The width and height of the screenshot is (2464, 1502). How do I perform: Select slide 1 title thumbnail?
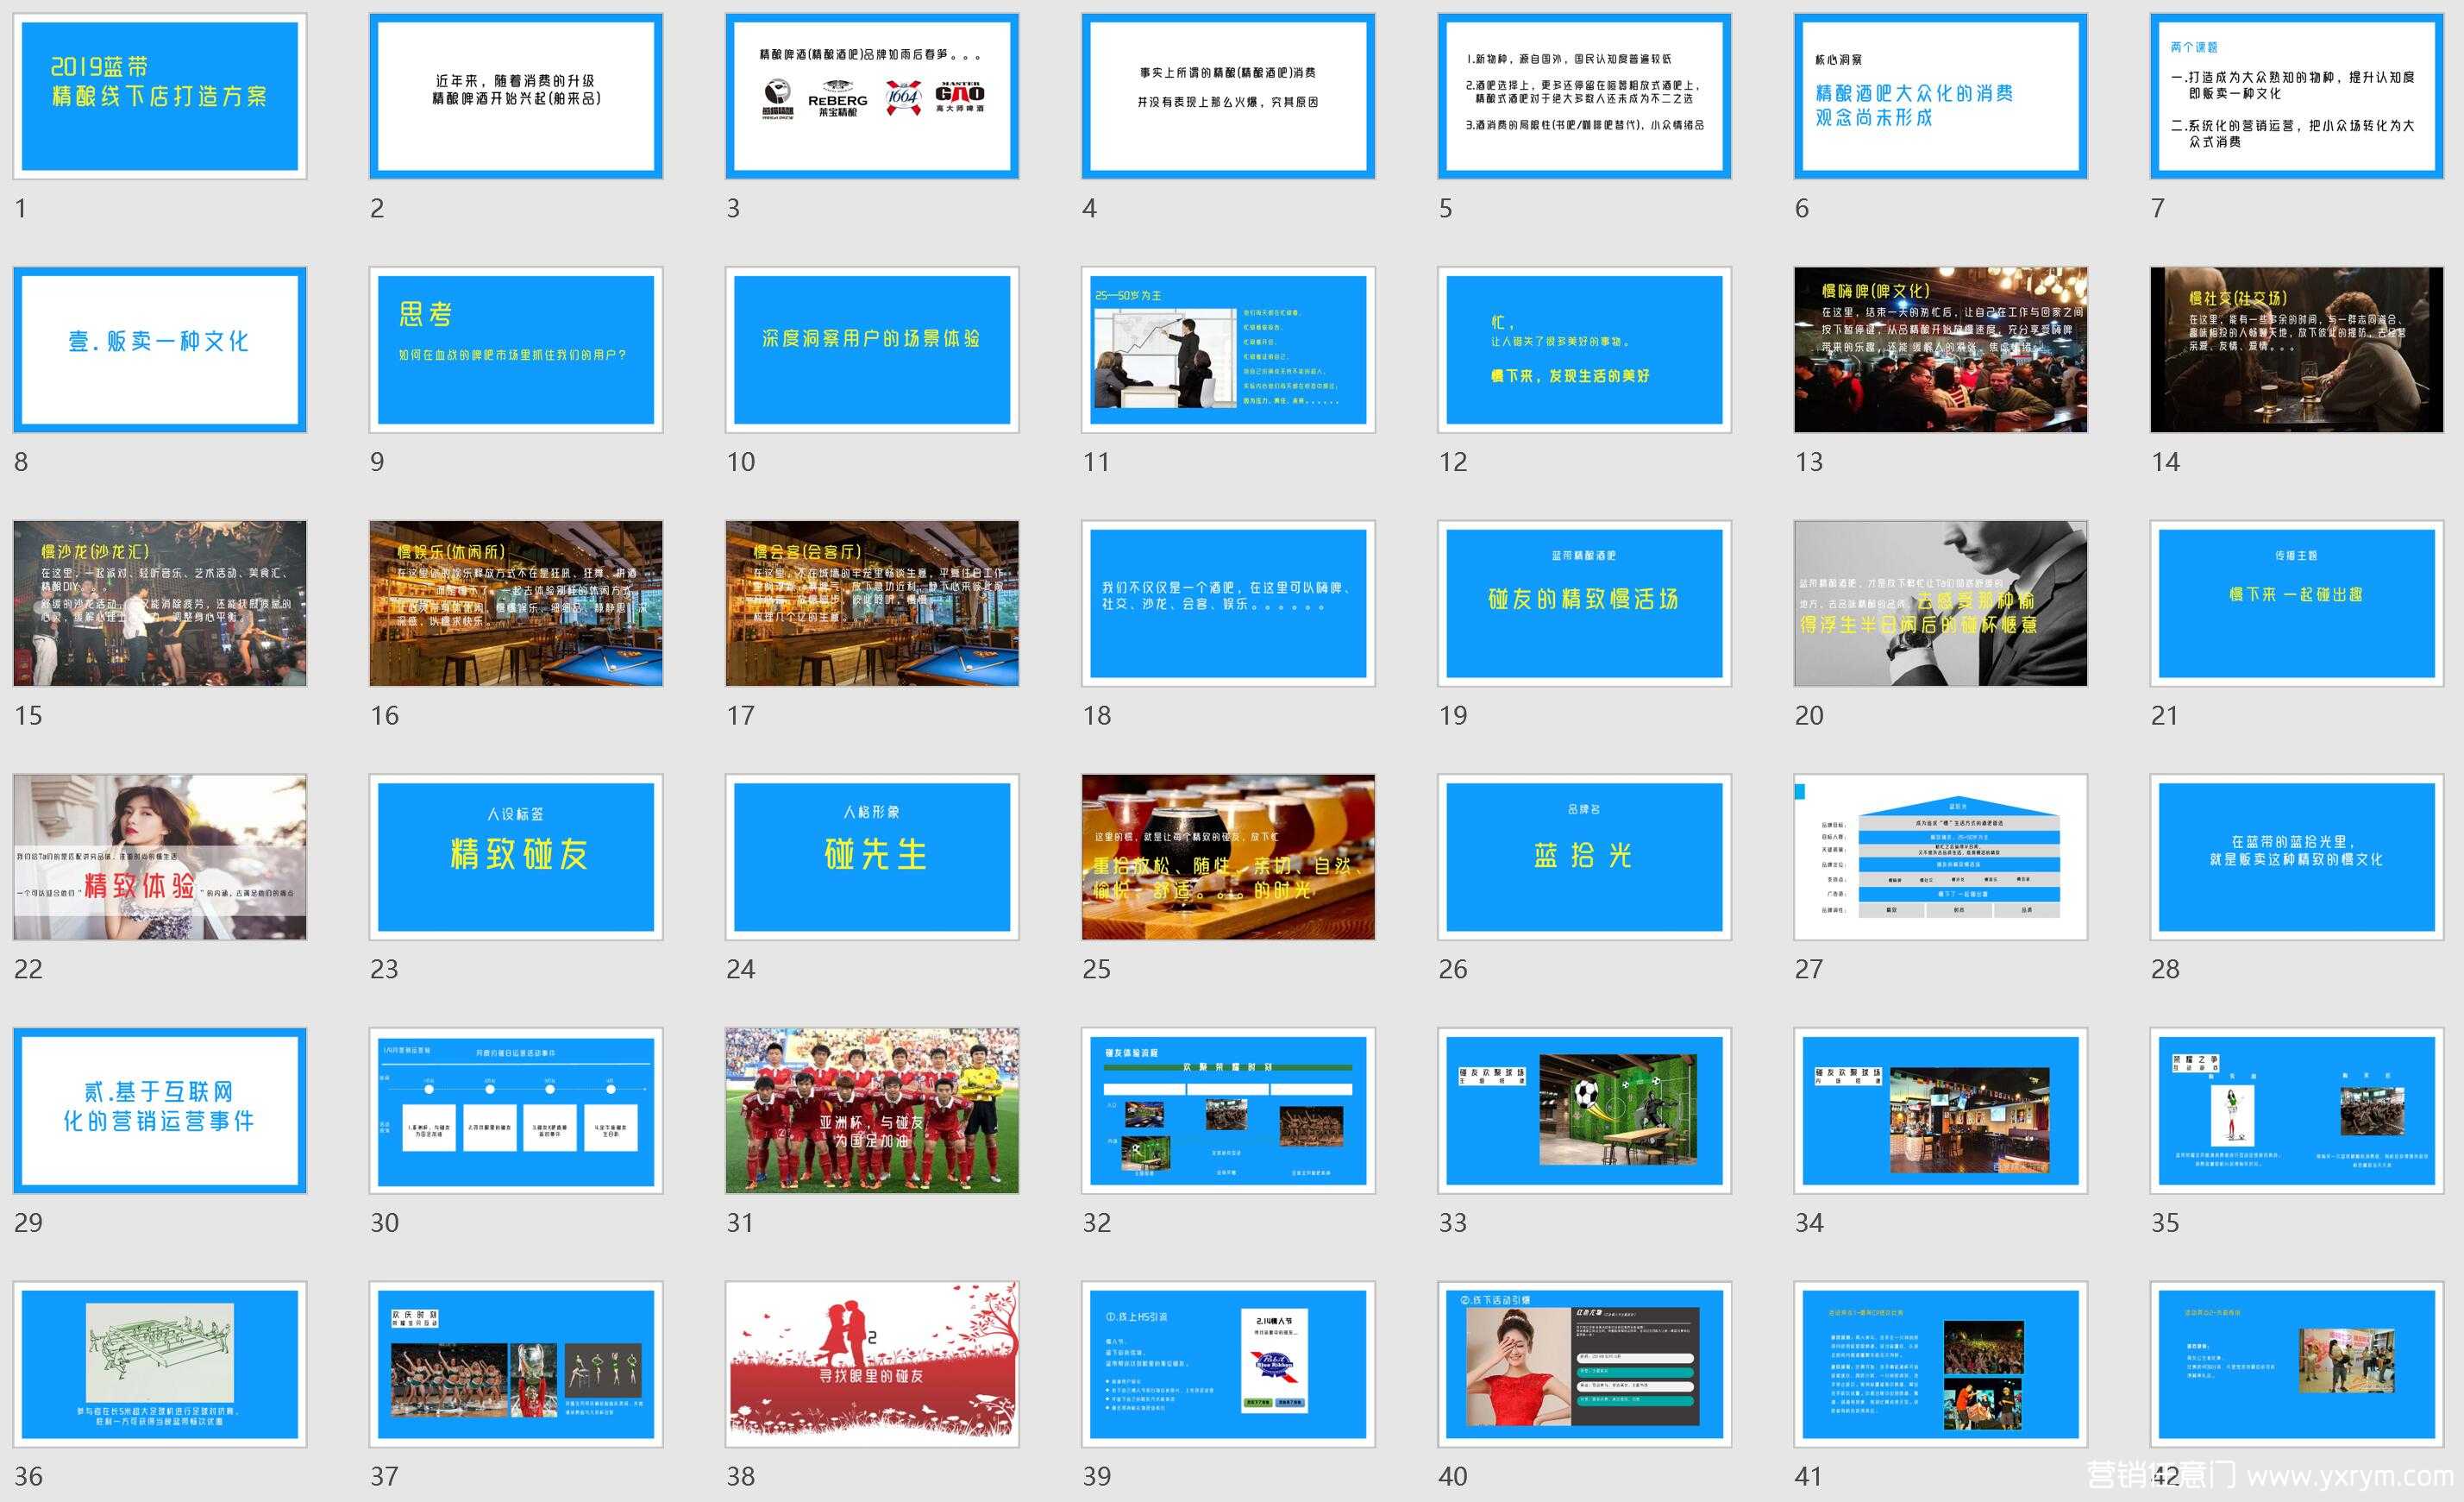point(160,96)
